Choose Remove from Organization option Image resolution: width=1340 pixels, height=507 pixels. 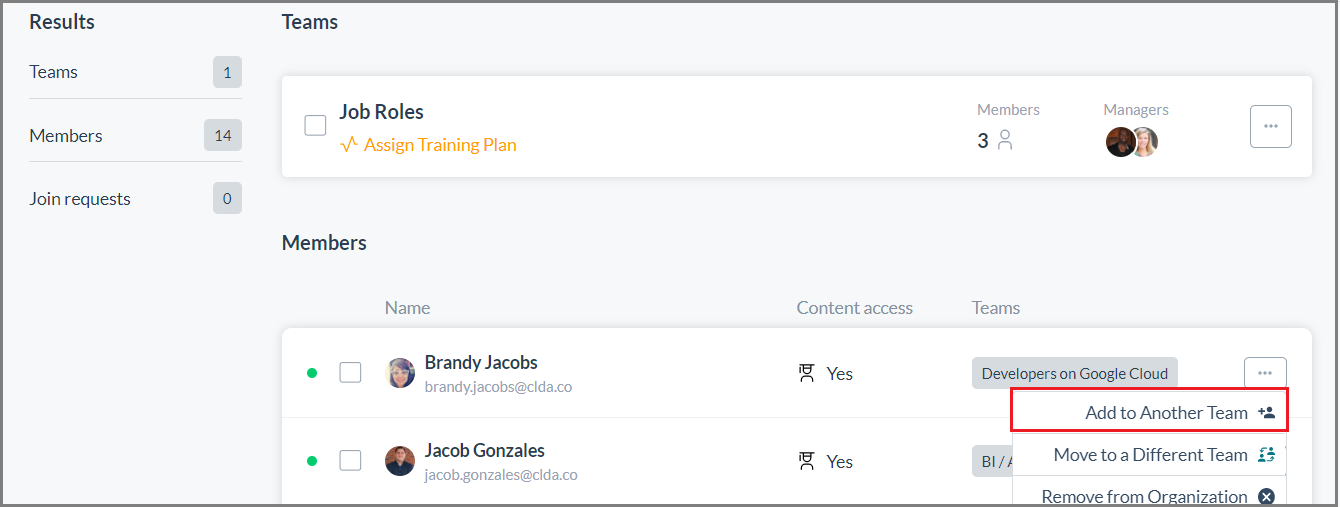point(1150,496)
